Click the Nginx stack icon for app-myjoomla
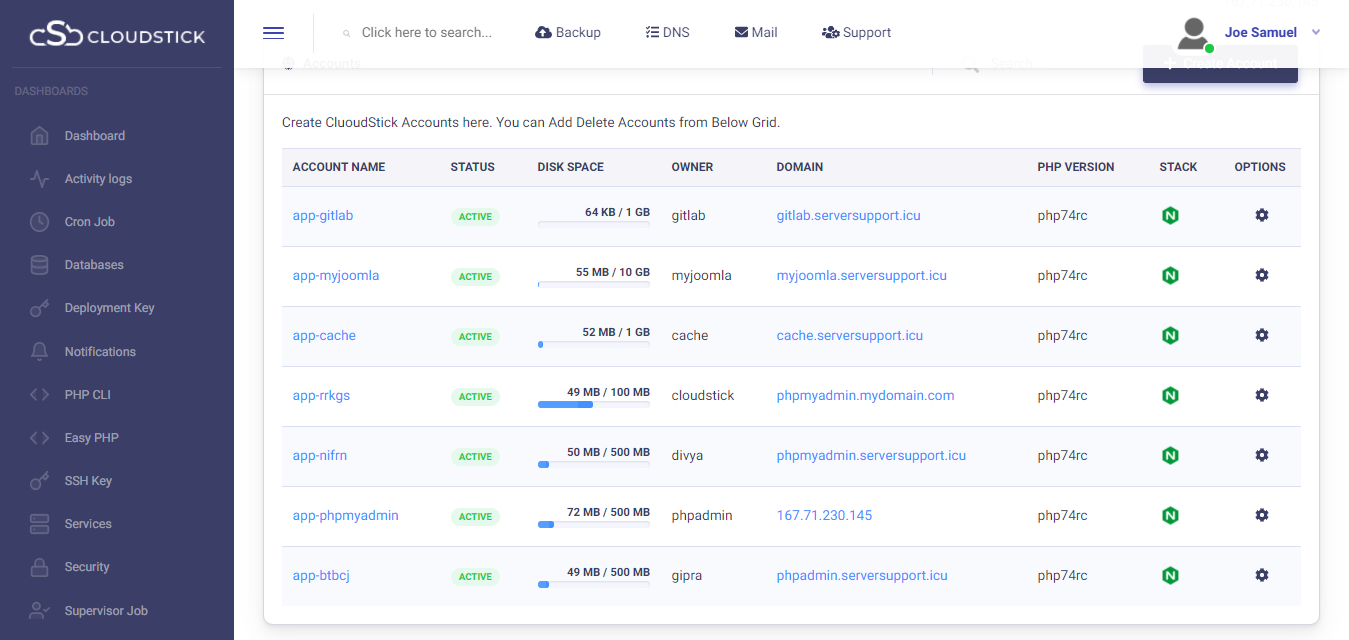The height and width of the screenshot is (640, 1349). pyautogui.click(x=1169, y=275)
